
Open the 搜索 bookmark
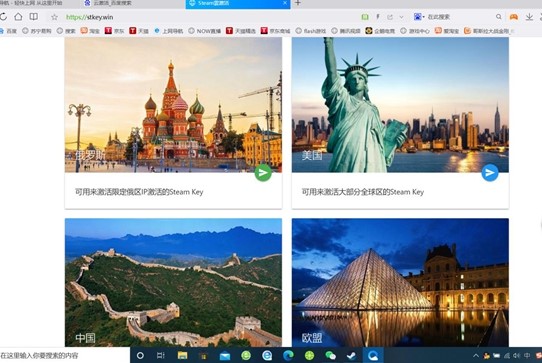pos(66,31)
